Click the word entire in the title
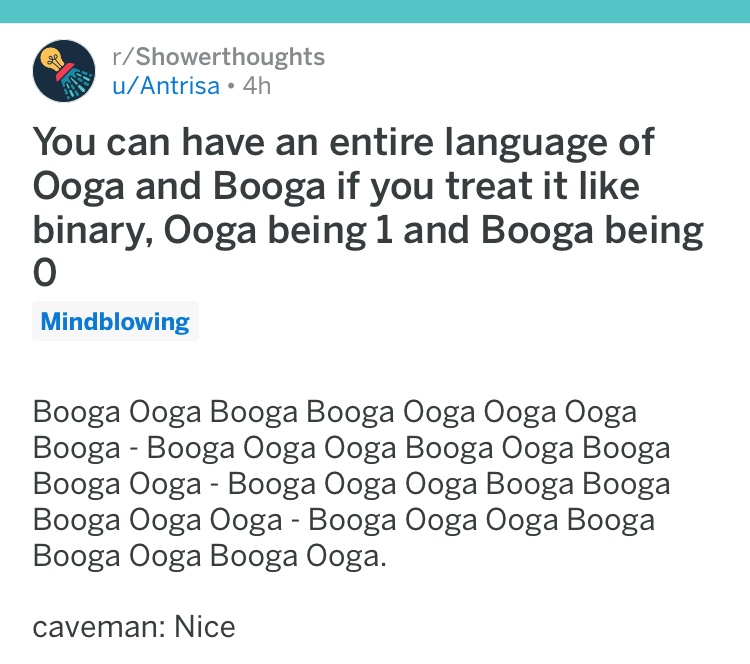This screenshot has width=750, height=664. click(382, 143)
